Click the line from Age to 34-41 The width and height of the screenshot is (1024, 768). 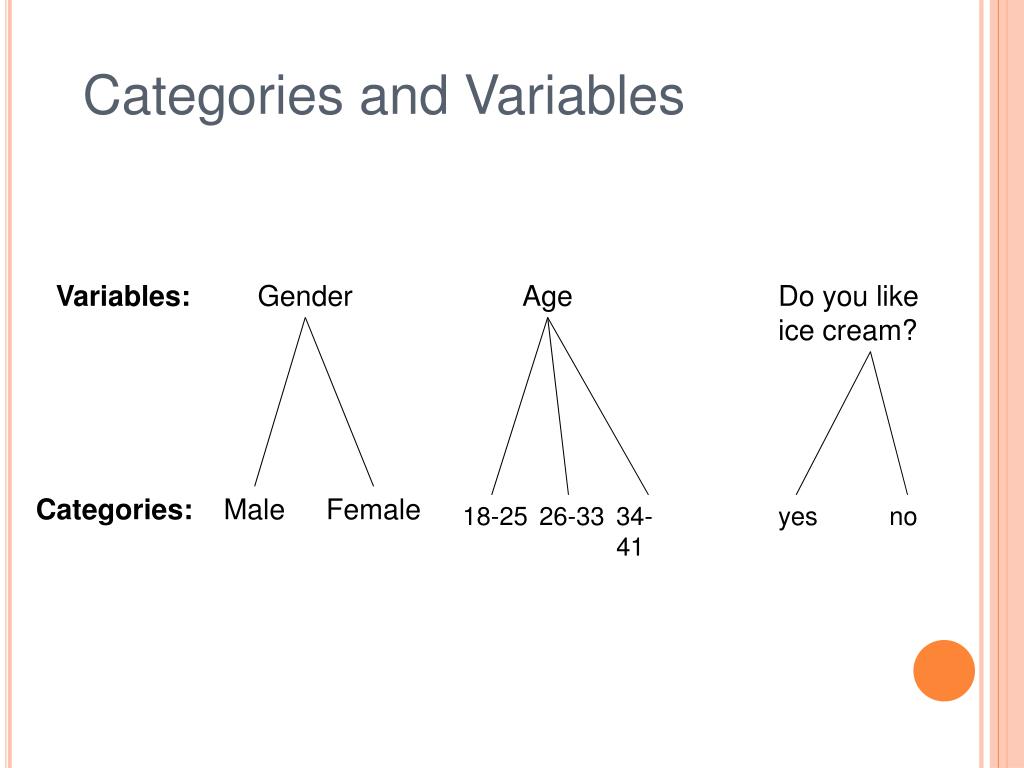point(598,406)
